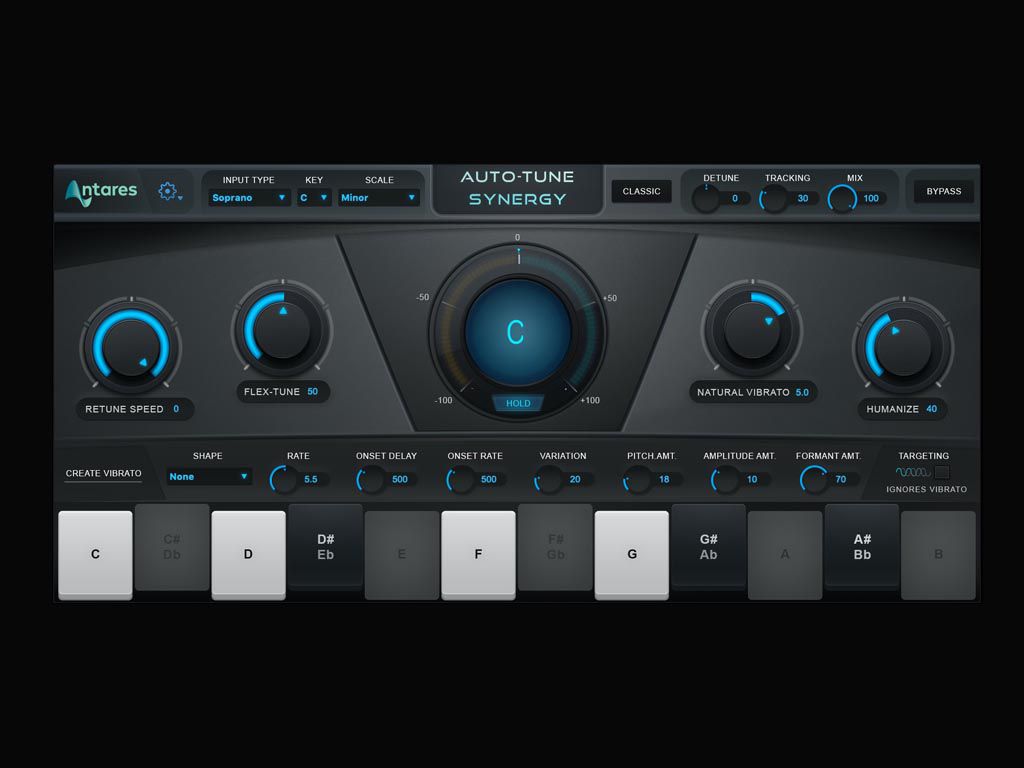This screenshot has width=1024, height=768.
Task: Toggle the A key on keyboard
Action: click(x=785, y=554)
